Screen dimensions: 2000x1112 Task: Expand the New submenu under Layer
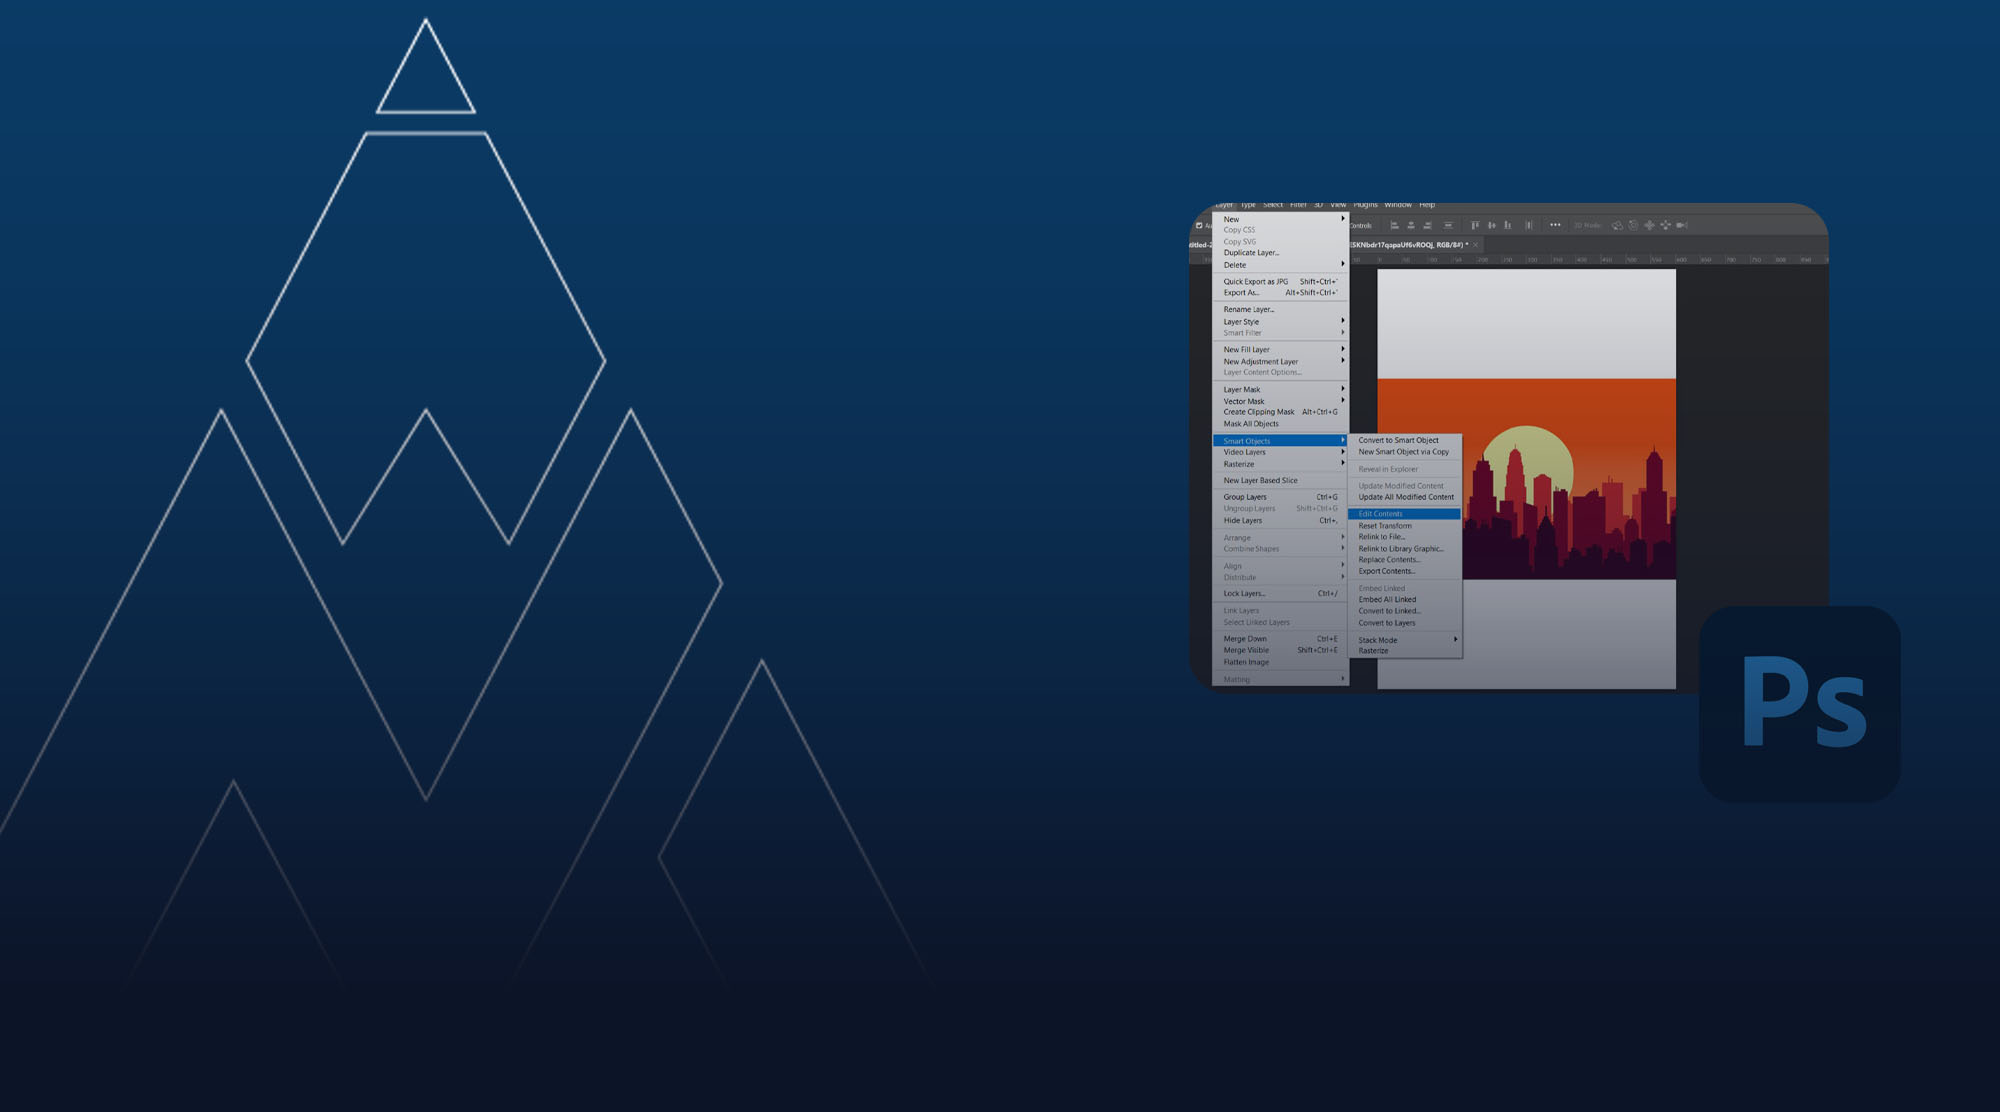(1231, 219)
